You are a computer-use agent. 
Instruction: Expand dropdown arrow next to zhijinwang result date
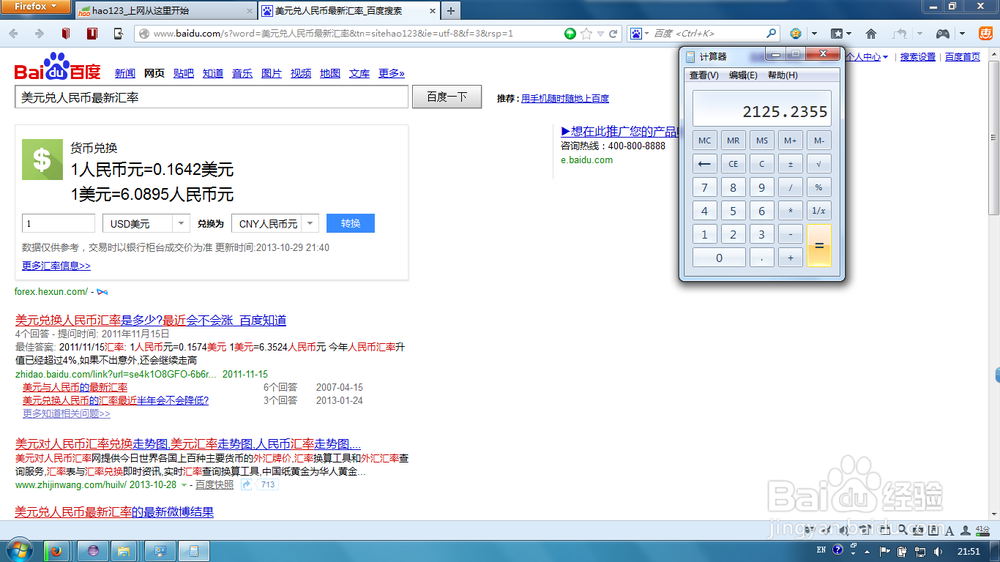(184, 485)
